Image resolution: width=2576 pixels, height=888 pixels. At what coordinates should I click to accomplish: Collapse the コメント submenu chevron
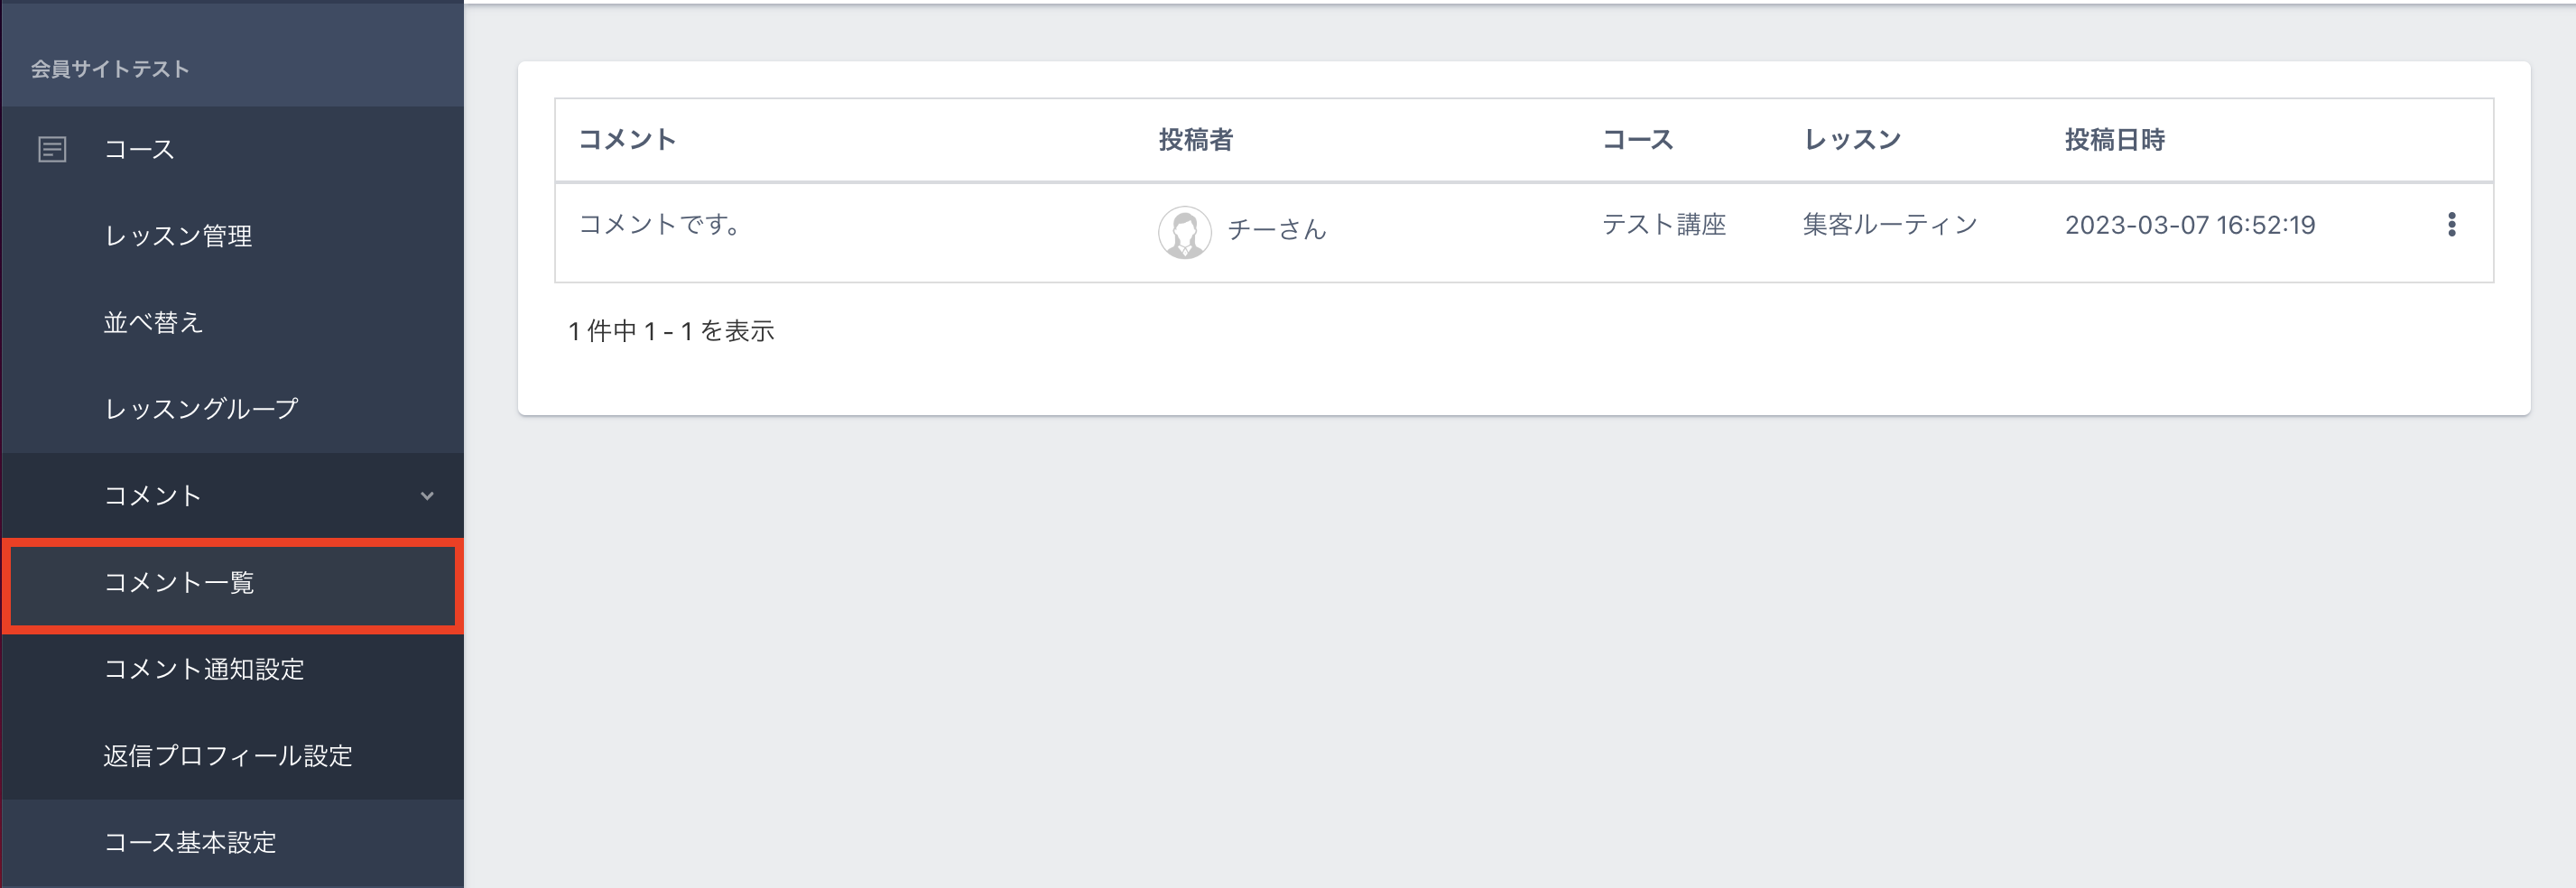[x=427, y=496]
